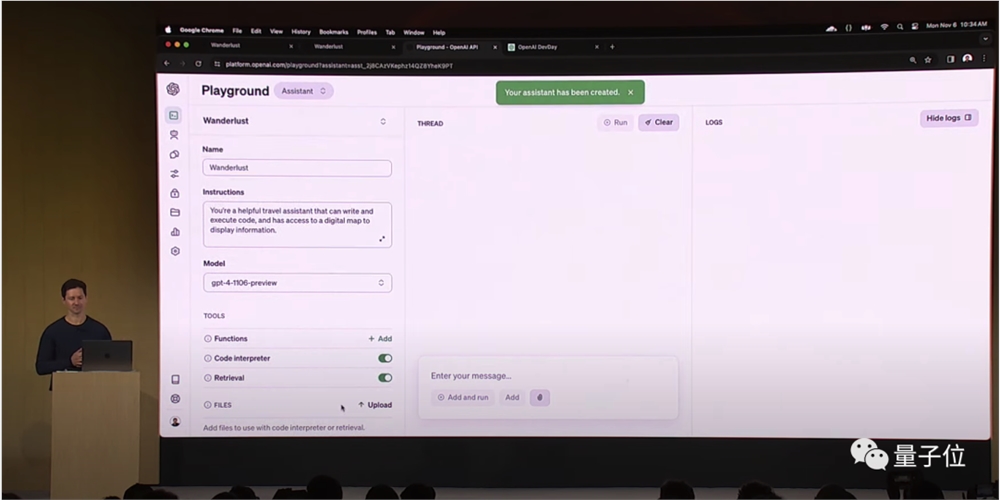Click Add and run button

tap(463, 398)
